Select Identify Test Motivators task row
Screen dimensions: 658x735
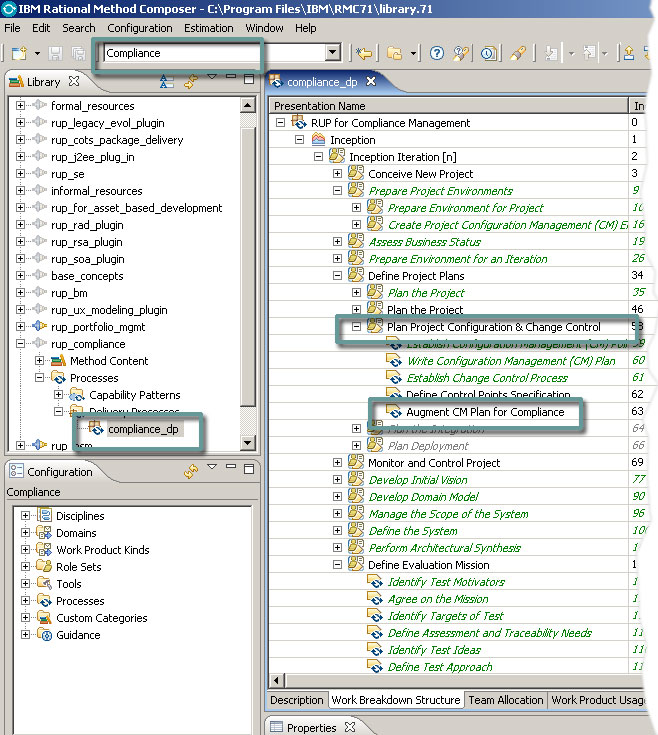coord(446,582)
